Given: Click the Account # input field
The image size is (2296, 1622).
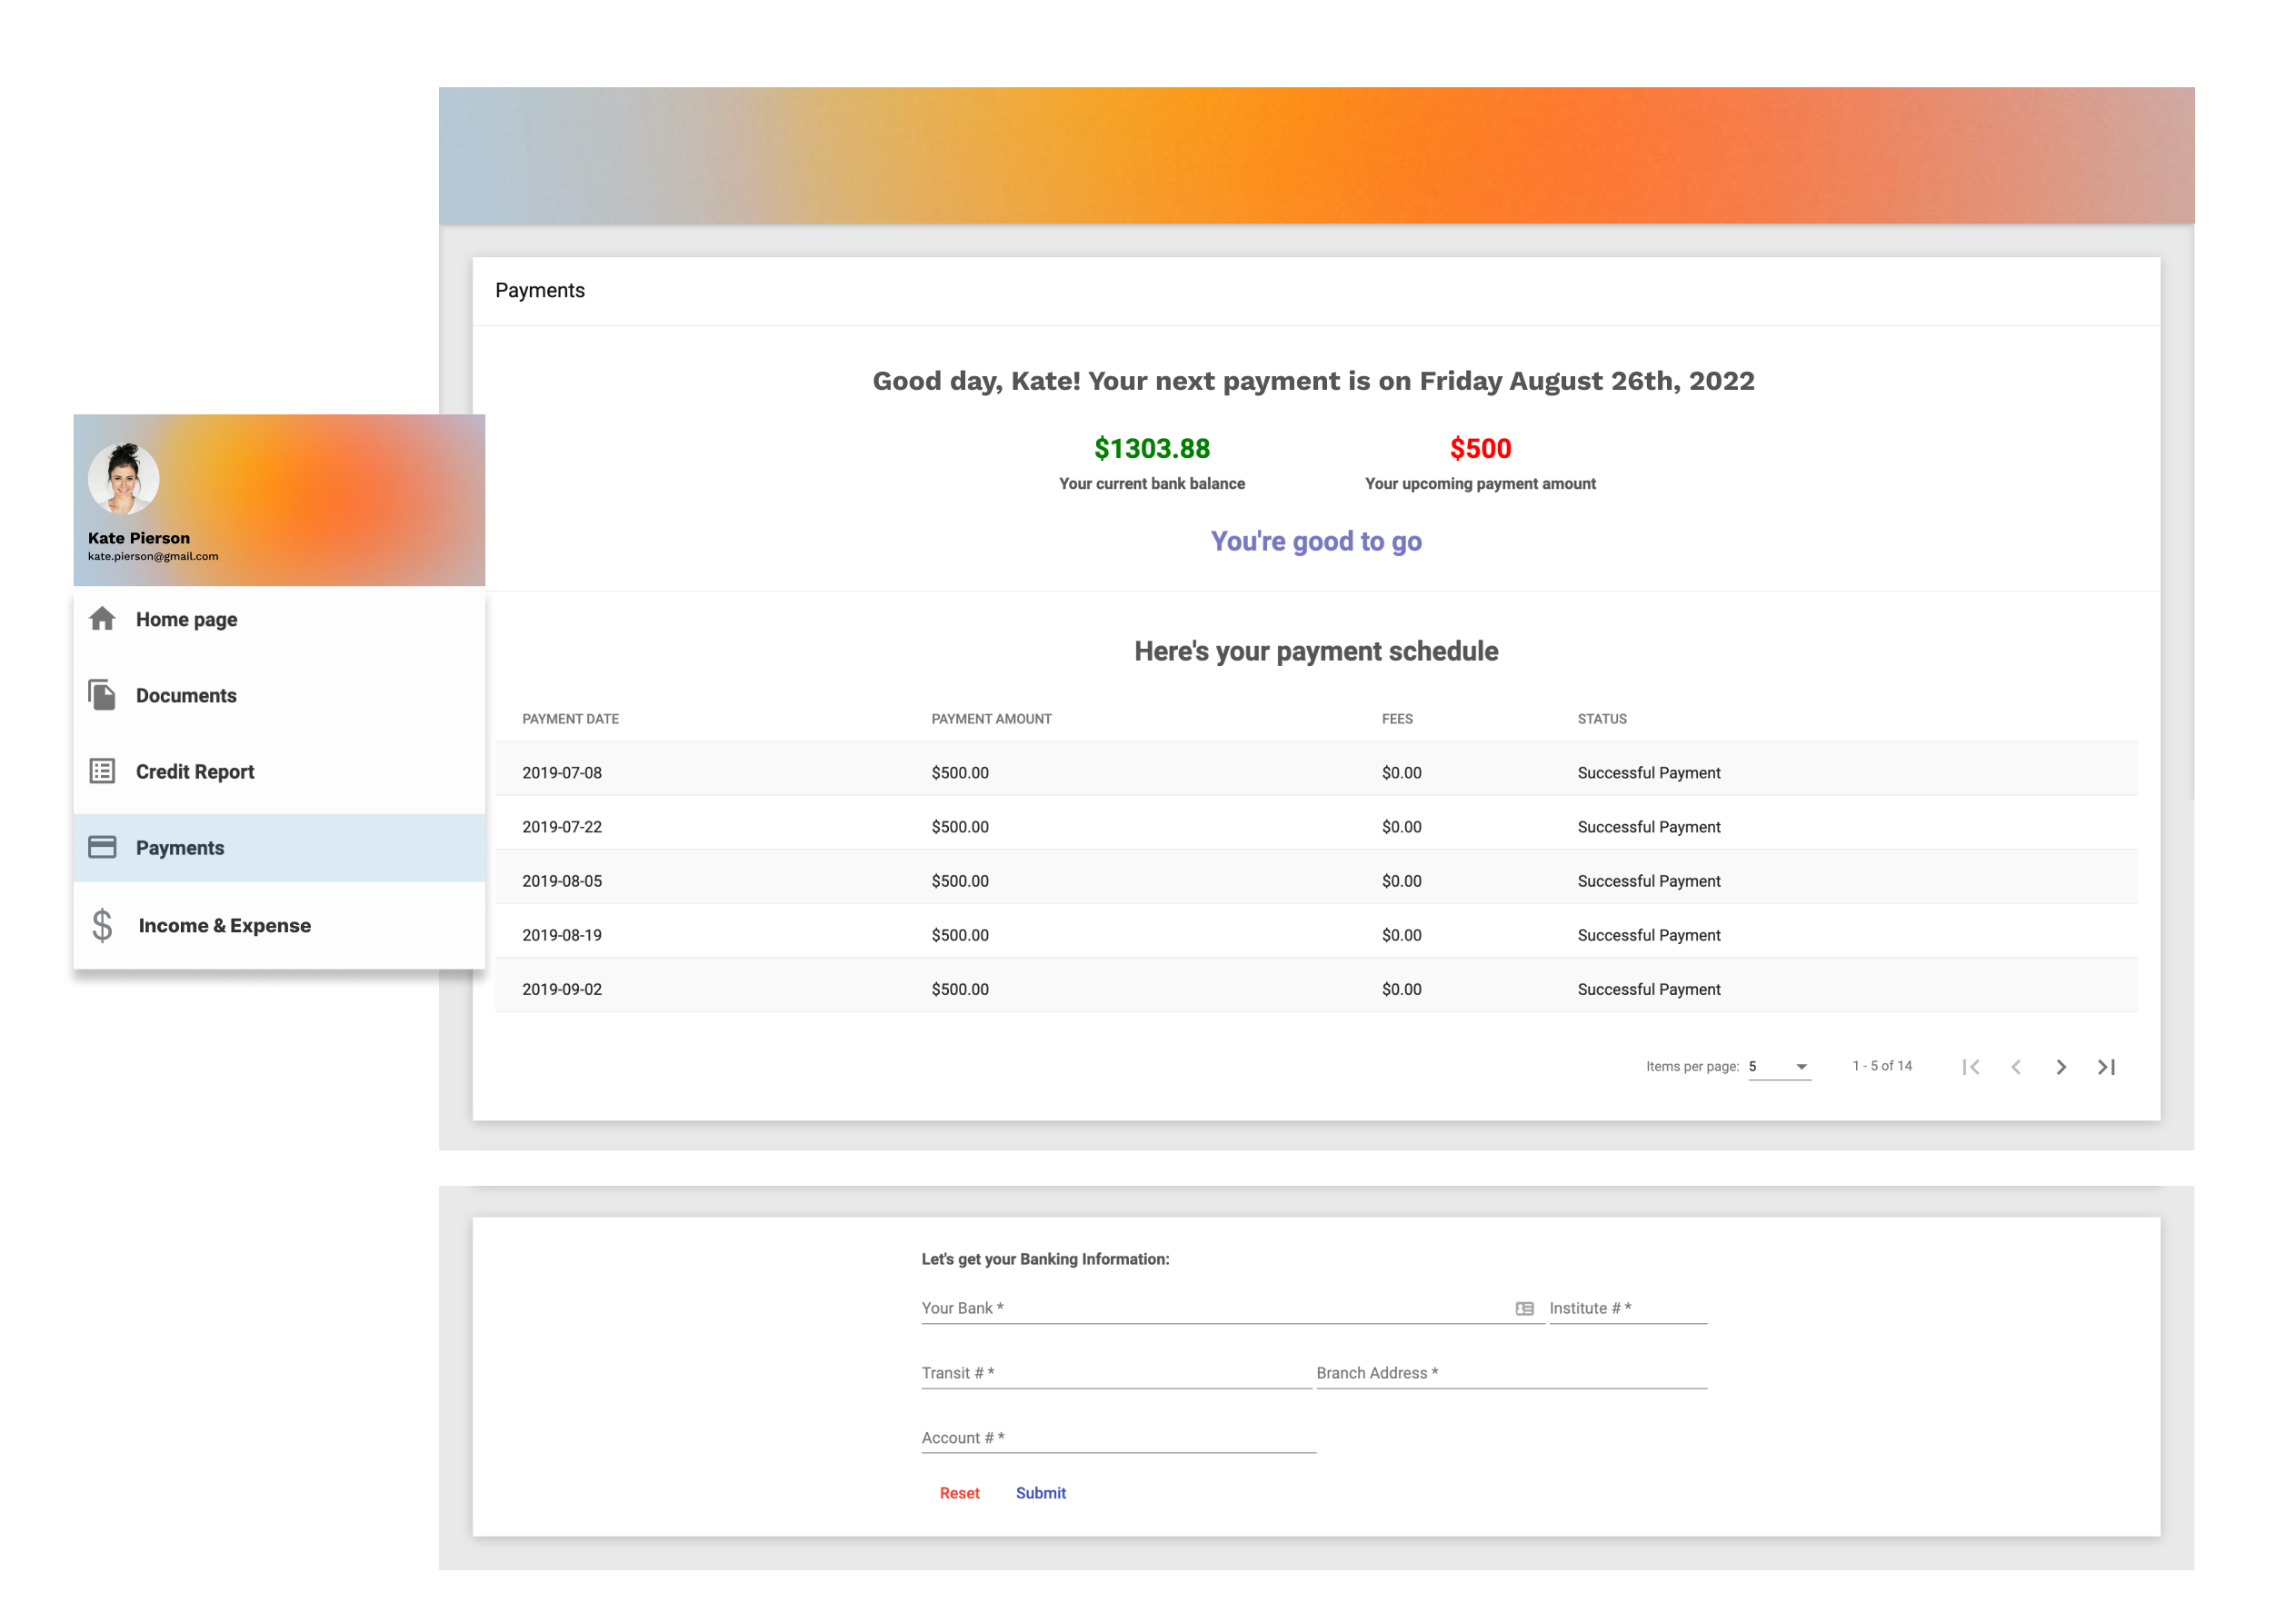Looking at the screenshot, I should 1117,1438.
